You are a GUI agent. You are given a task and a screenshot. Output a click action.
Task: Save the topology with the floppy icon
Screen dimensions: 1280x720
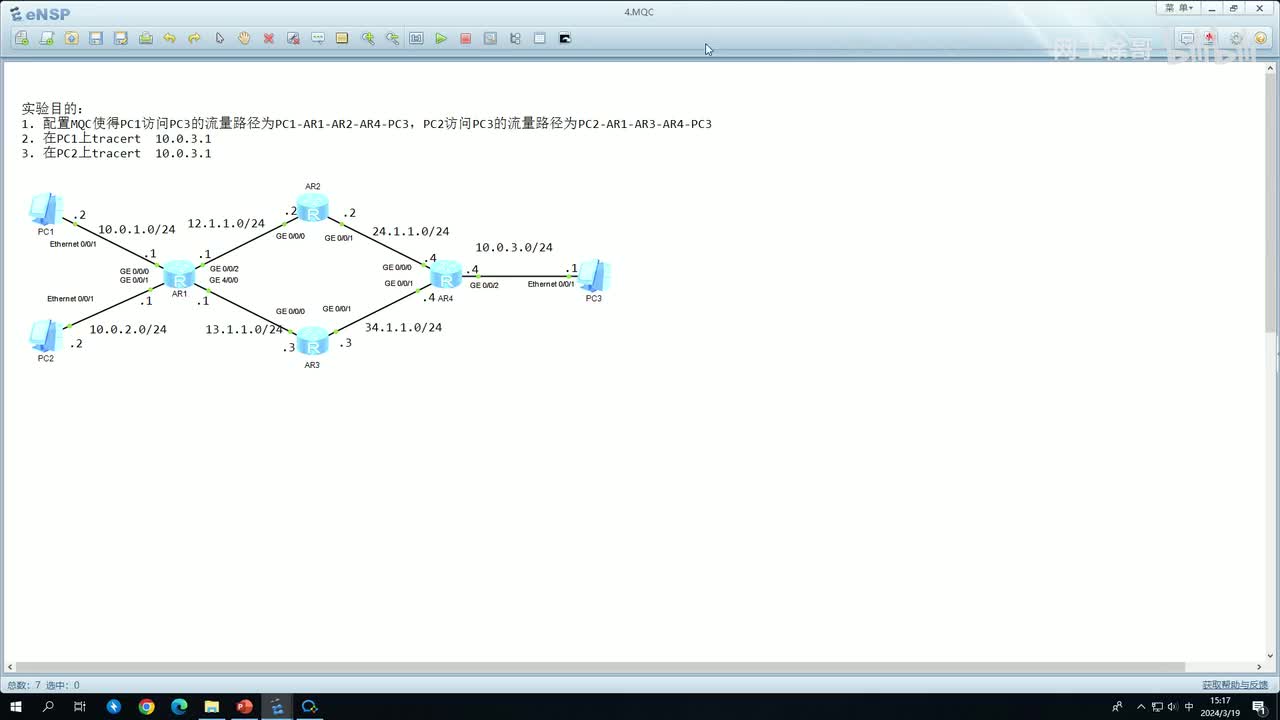[96, 38]
